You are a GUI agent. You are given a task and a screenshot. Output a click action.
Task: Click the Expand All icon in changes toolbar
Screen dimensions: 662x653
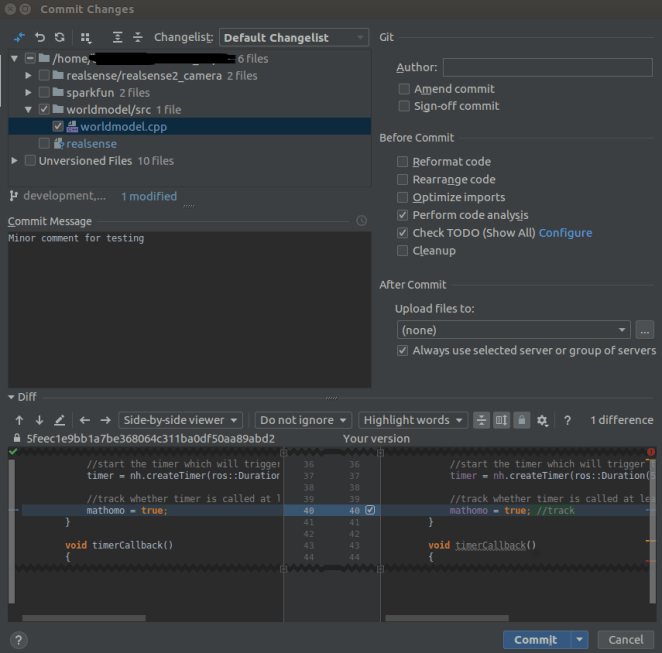pyautogui.click(x=117, y=38)
